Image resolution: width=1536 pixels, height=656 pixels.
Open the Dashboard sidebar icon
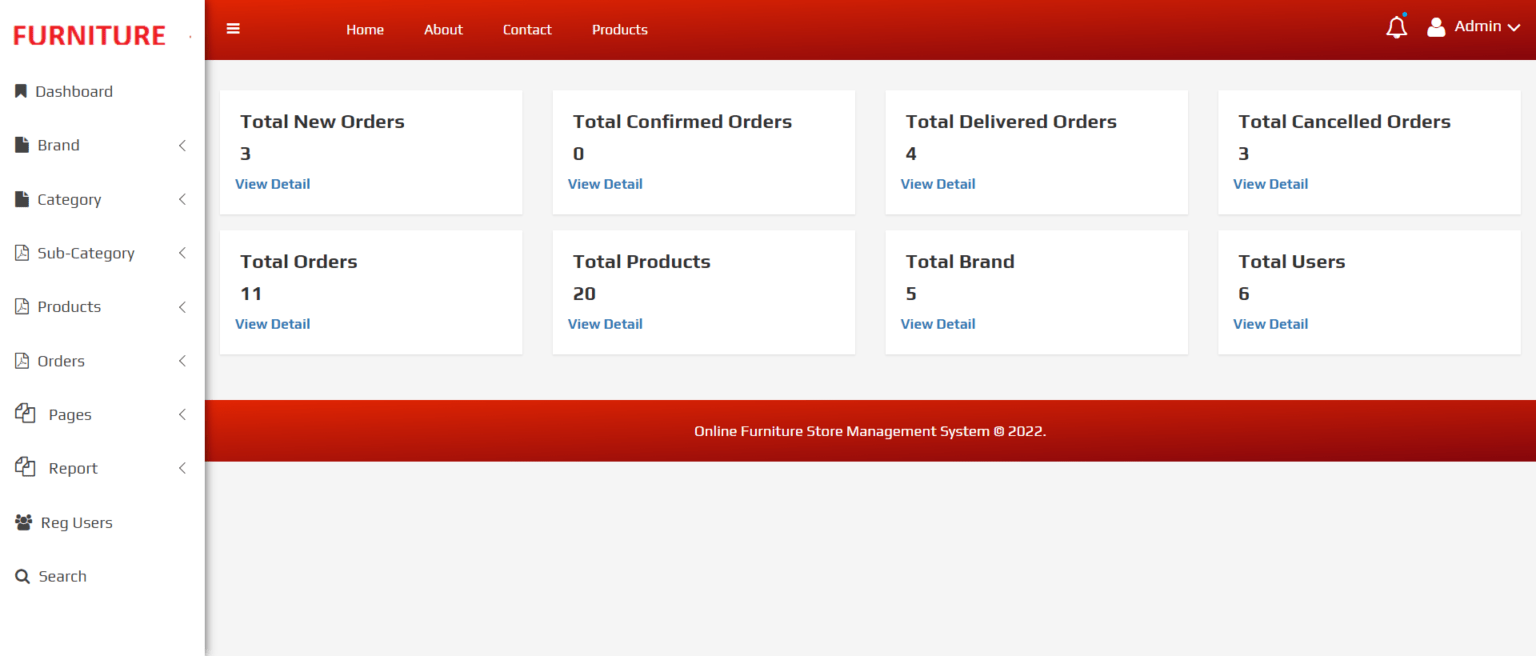click(x=21, y=90)
